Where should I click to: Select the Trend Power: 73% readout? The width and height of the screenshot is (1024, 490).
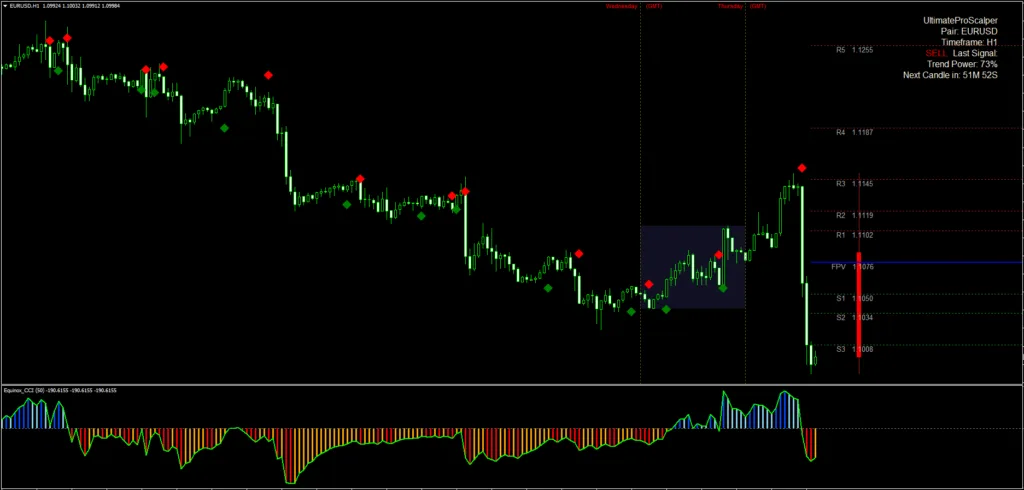coord(962,64)
